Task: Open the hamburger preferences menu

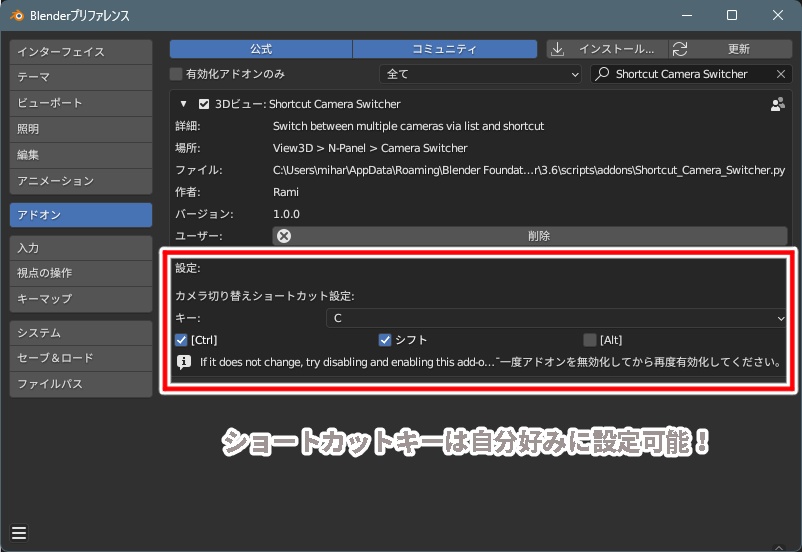Action: pyautogui.click(x=19, y=533)
